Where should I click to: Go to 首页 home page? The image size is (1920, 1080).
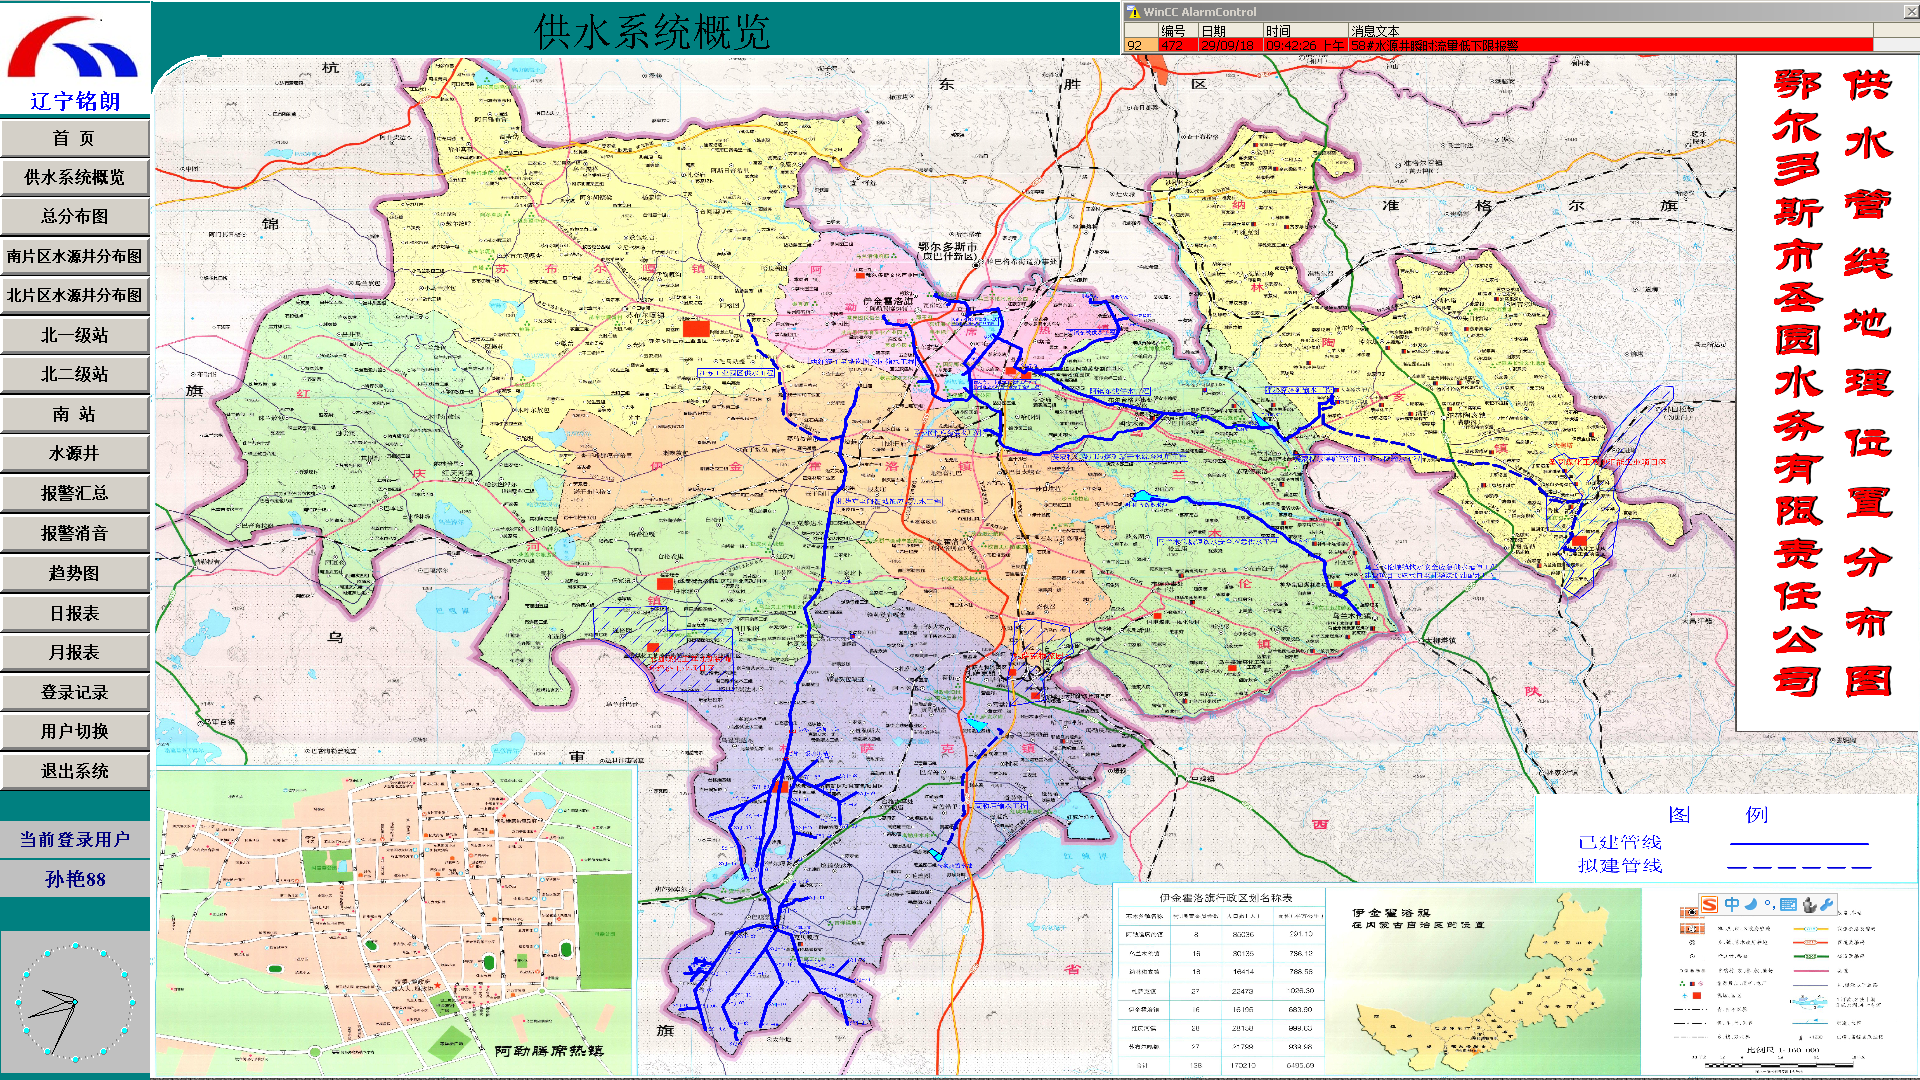tap(75, 138)
